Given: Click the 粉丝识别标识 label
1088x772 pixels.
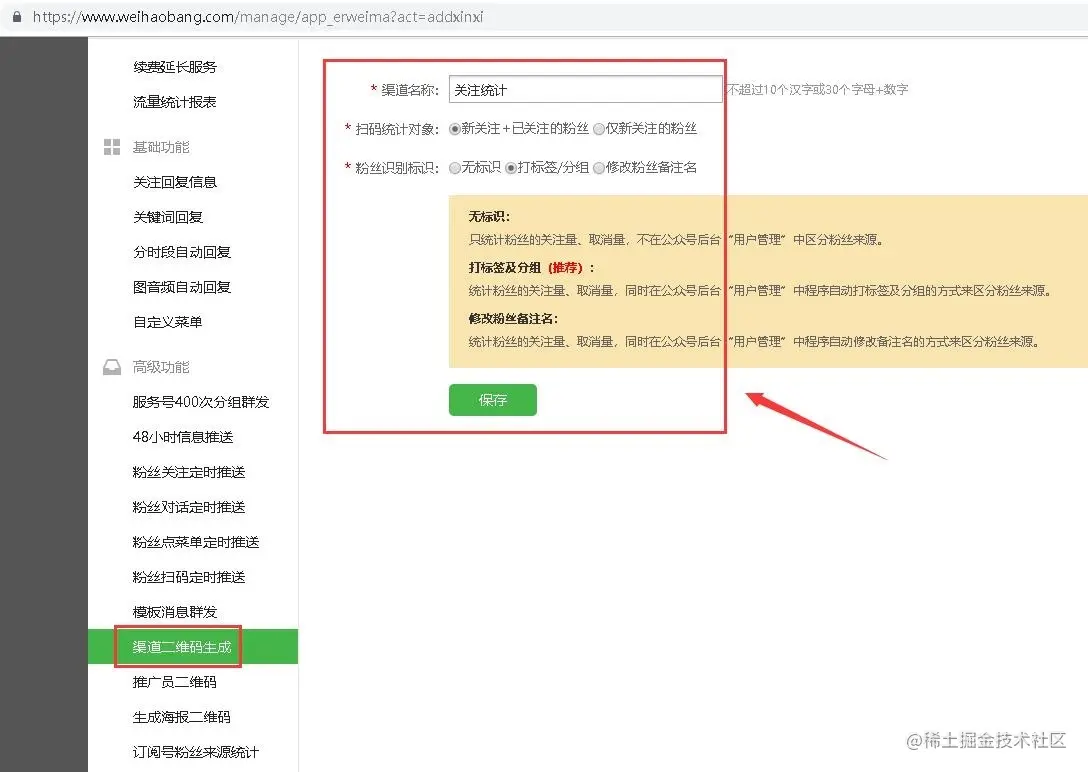Looking at the screenshot, I should (397, 168).
